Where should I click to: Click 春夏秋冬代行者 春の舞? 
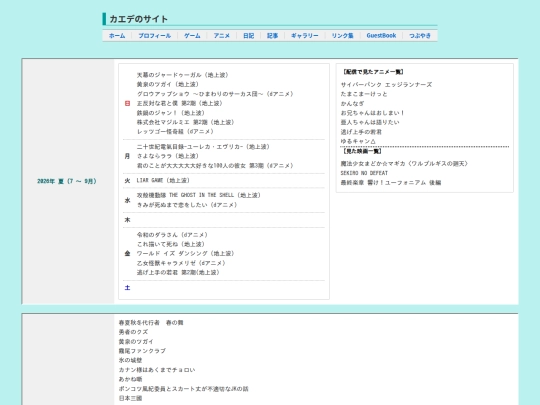point(151,323)
